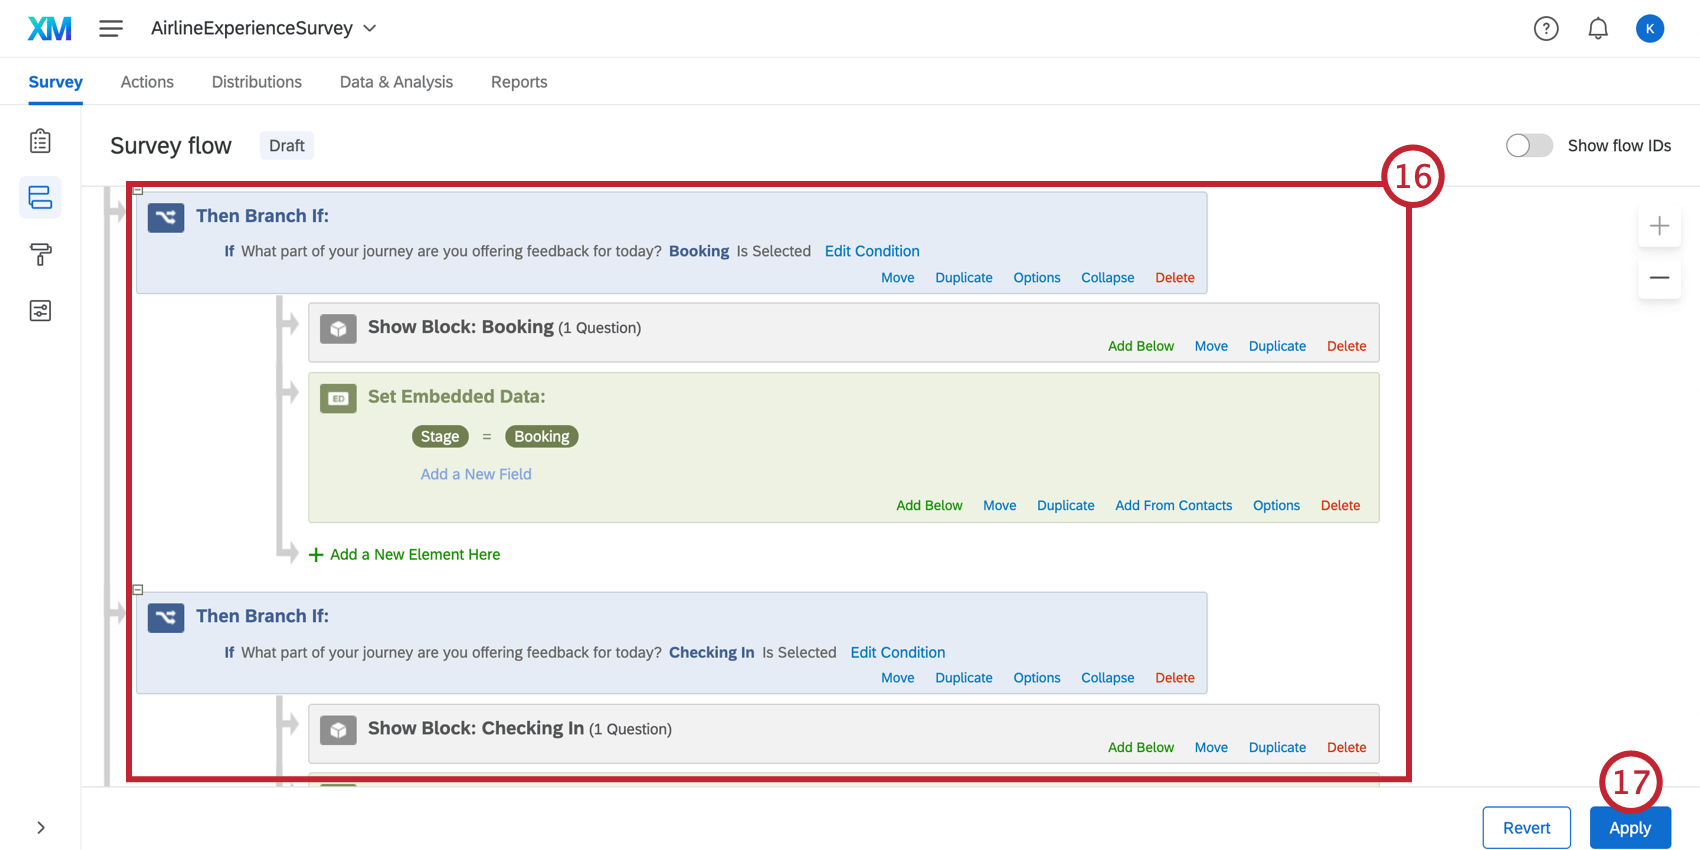Open the notifications bell
The height and width of the screenshot is (850, 1700).
1598,28
